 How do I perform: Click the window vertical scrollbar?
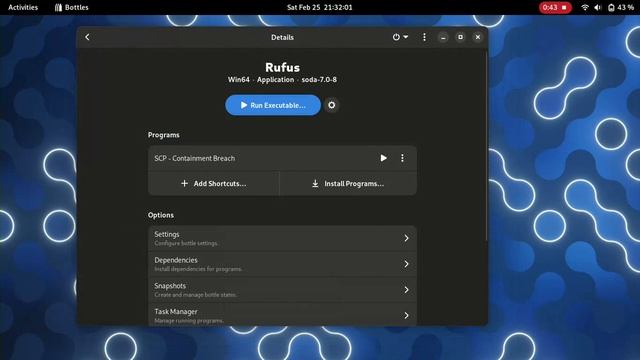[x=486, y=145]
